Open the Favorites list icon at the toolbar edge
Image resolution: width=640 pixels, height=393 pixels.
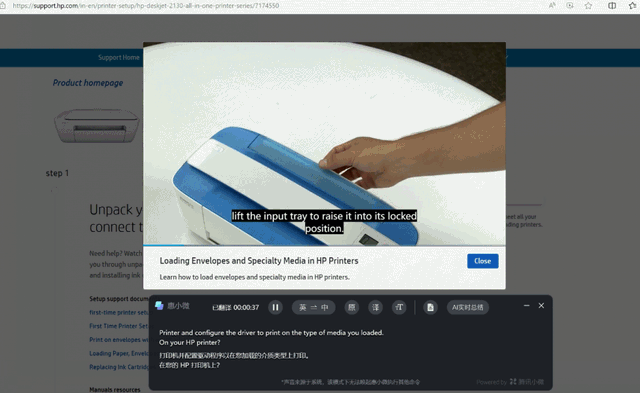(x=633, y=5)
